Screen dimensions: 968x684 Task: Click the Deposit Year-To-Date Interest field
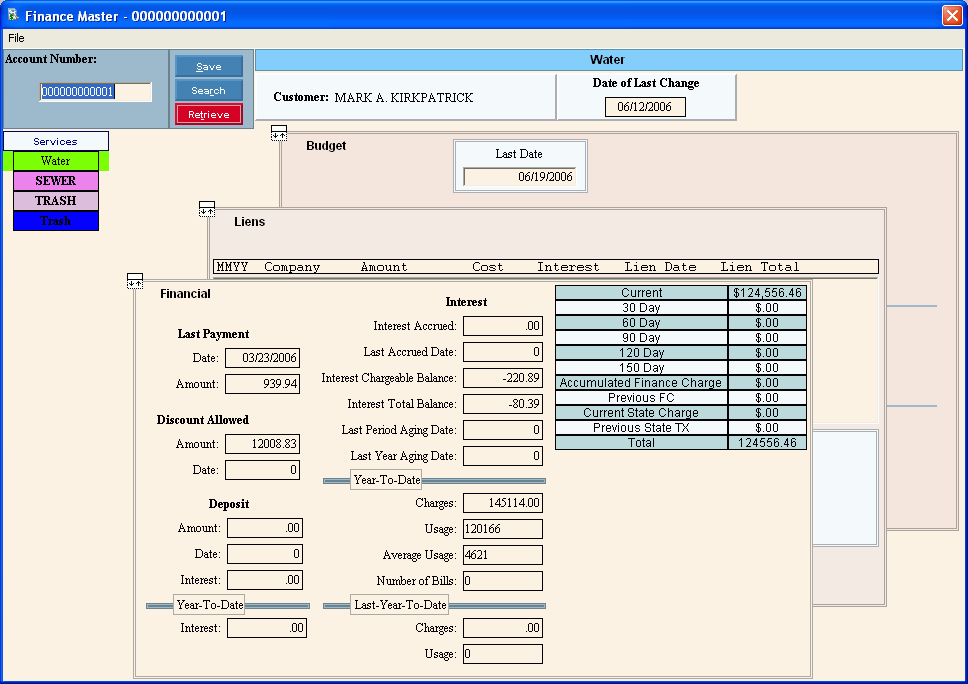click(x=267, y=628)
